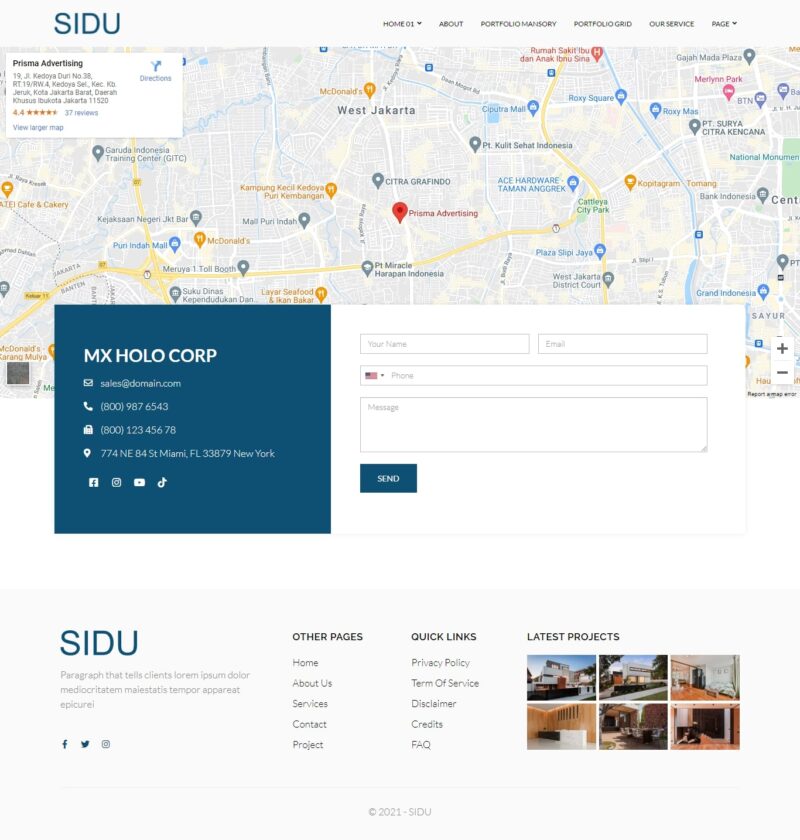Click the Facebook icon in the blue contact card
Viewport: 800px width, 840px height.
[94, 482]
